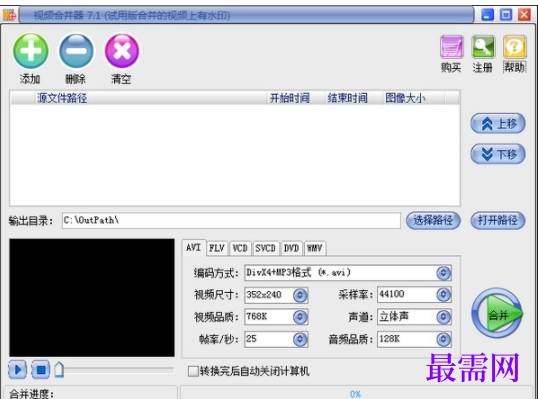
Task: Click the pink Clear (清空) icon
Action: click(122, 51)
